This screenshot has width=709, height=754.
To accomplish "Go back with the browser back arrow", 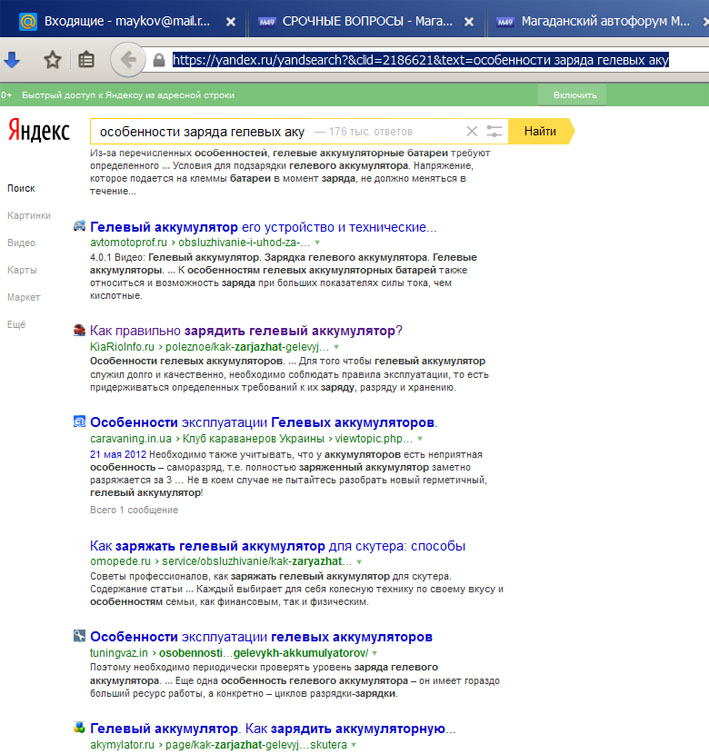I will 128,60.
